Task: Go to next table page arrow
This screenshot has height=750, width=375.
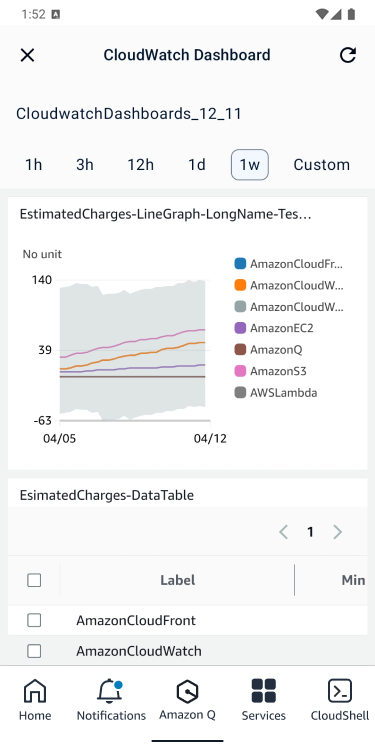Action: pyautogui.click(x=338, y=532)
